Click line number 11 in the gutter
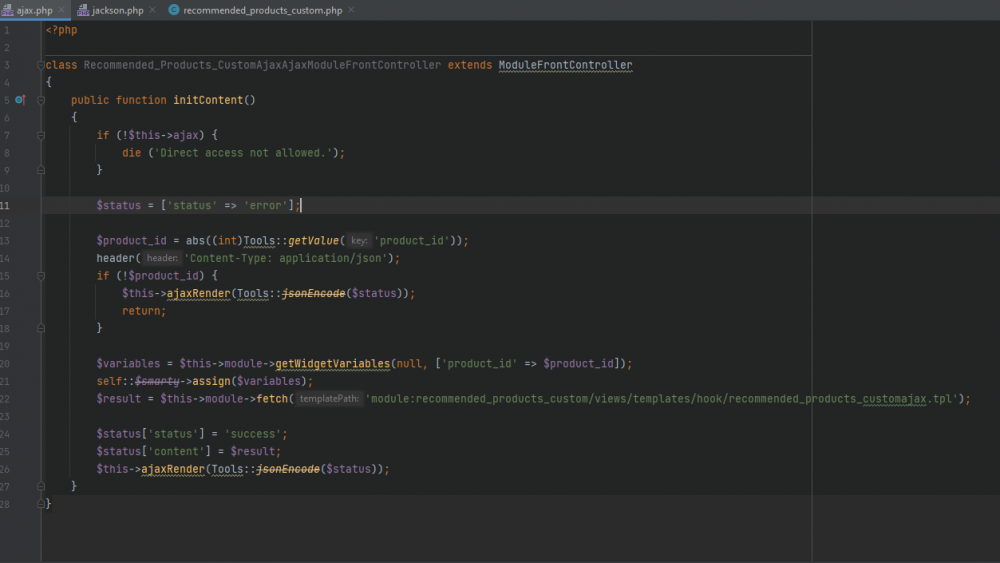This screenshot has height=563, width=1000. click(x=5, y=205)
